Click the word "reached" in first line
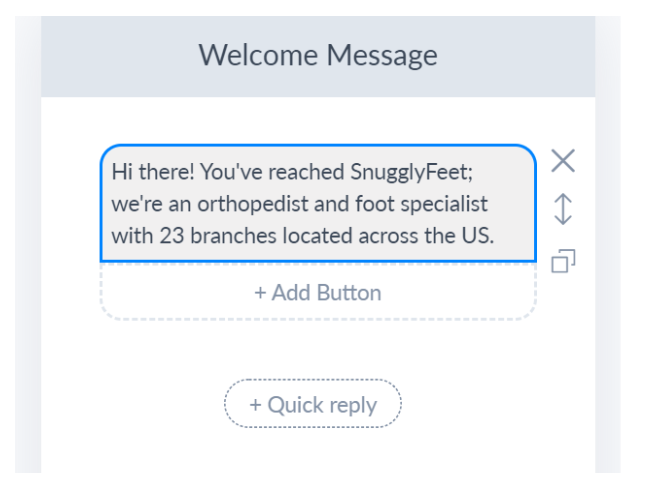The width and height of the screenshot is (652, 500). click(306, 172)
